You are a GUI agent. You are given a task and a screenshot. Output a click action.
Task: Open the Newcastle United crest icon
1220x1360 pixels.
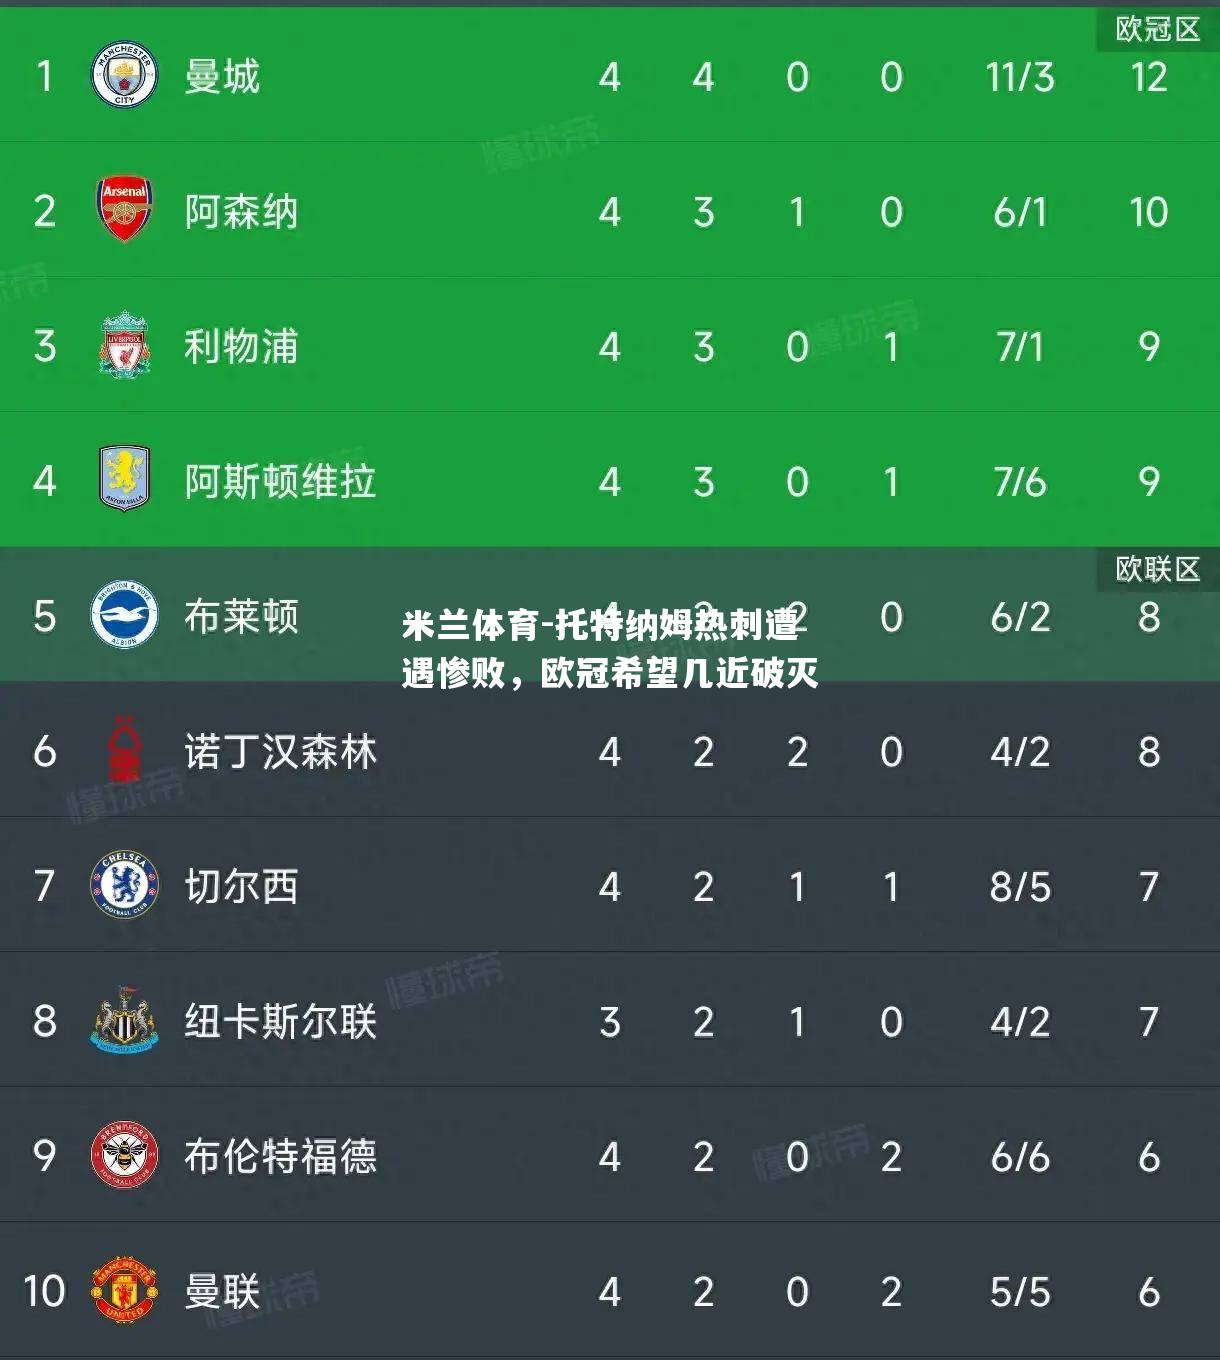click(124, 1020)
